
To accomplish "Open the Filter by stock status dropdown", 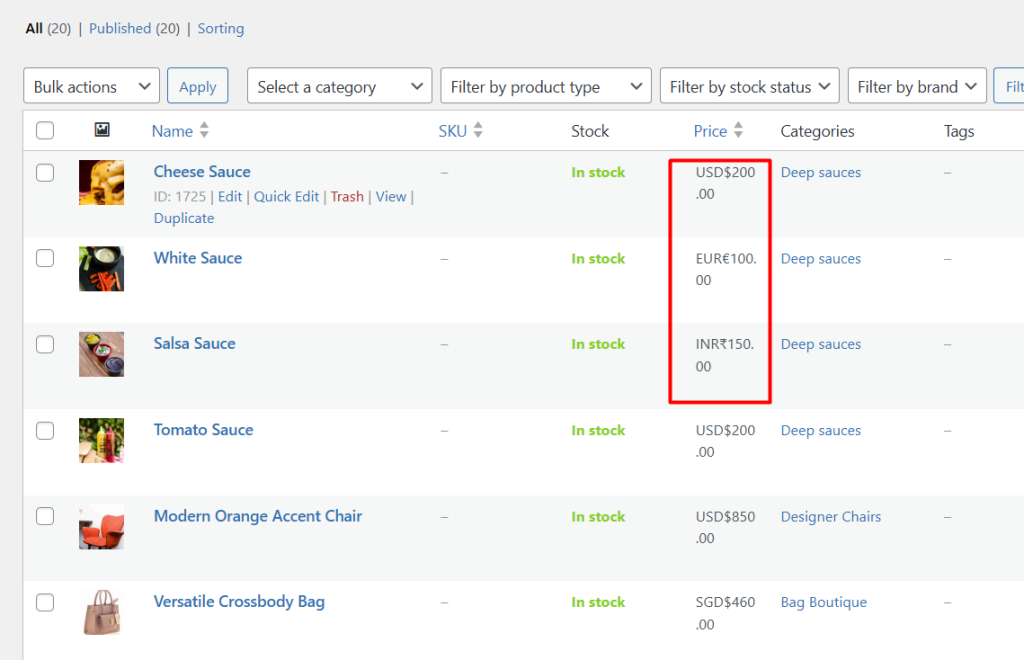I will pos(748,87).
